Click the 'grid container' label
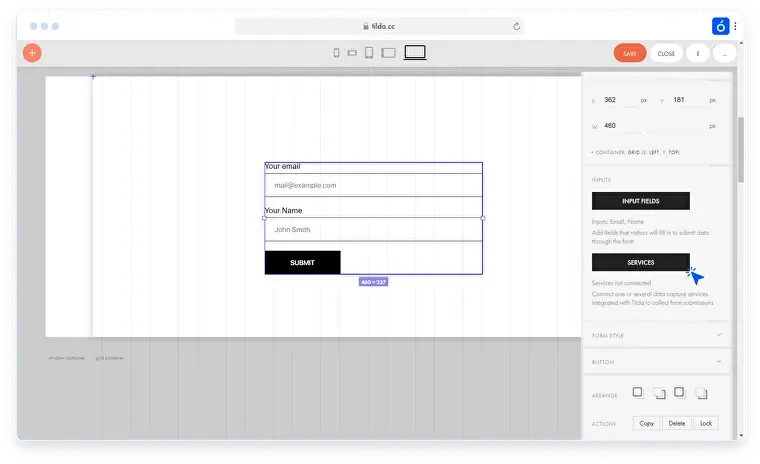760x464 pixels. pos(110,358)
